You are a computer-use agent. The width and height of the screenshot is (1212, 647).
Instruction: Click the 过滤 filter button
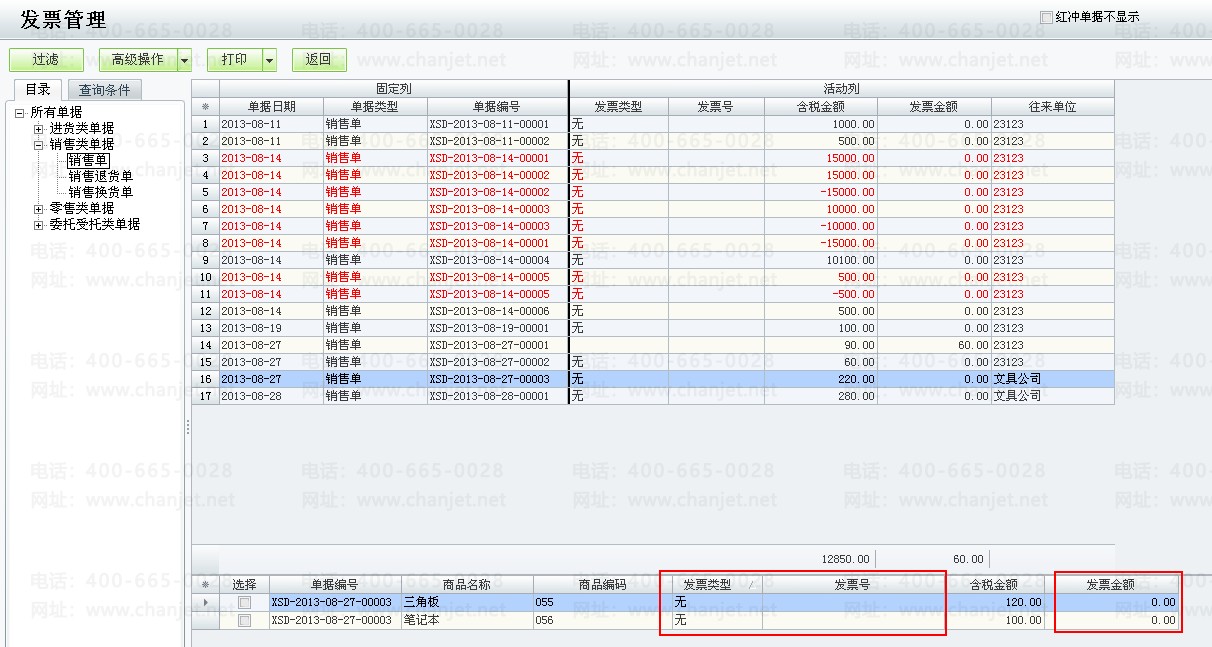[46, 60]
